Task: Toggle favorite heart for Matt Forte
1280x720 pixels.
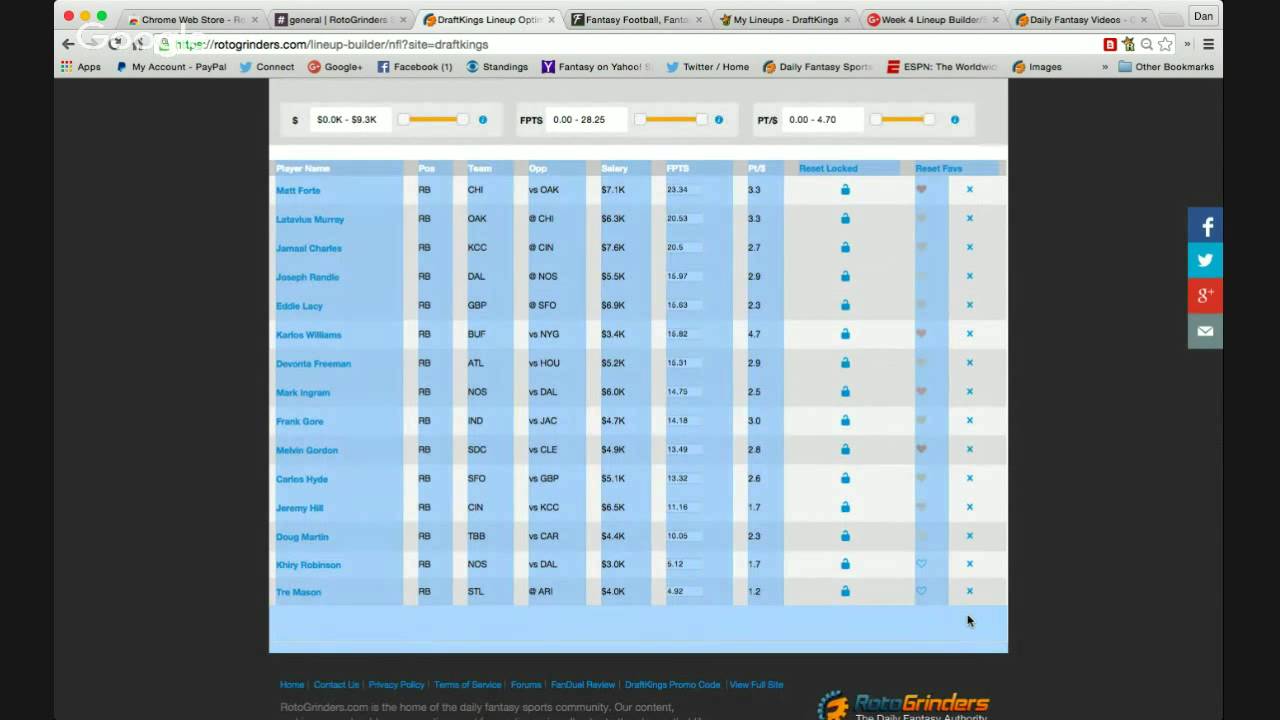Action: pyautogui.click(x=921, y=189)
